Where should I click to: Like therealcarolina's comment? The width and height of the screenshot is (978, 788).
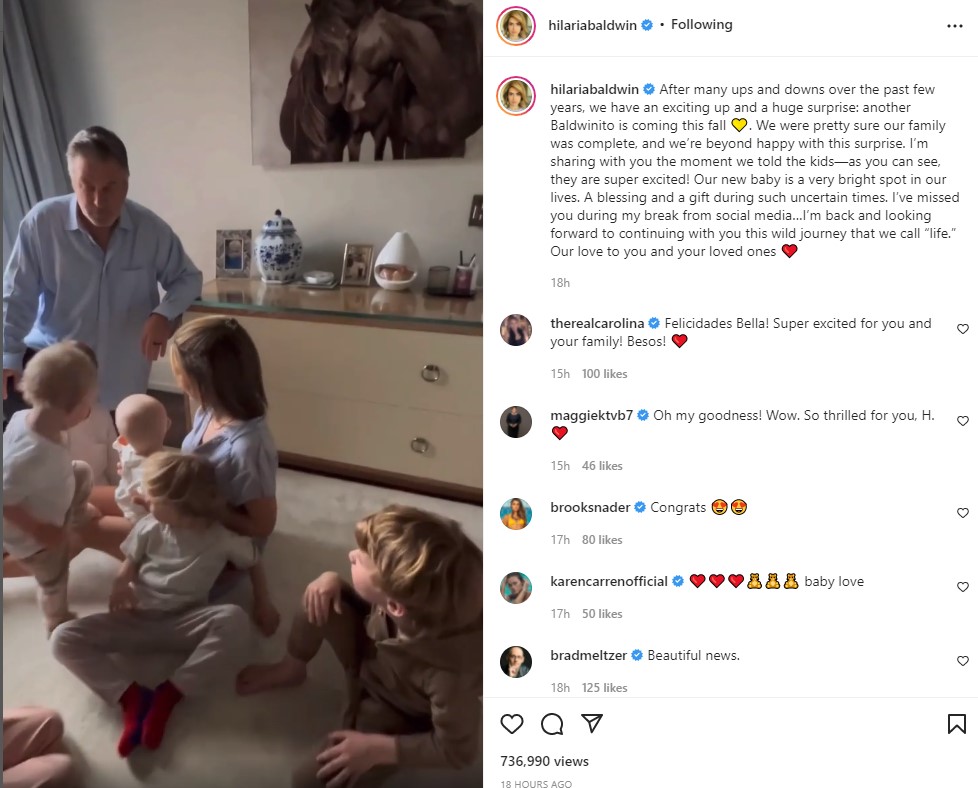click(x=962, y=329)
